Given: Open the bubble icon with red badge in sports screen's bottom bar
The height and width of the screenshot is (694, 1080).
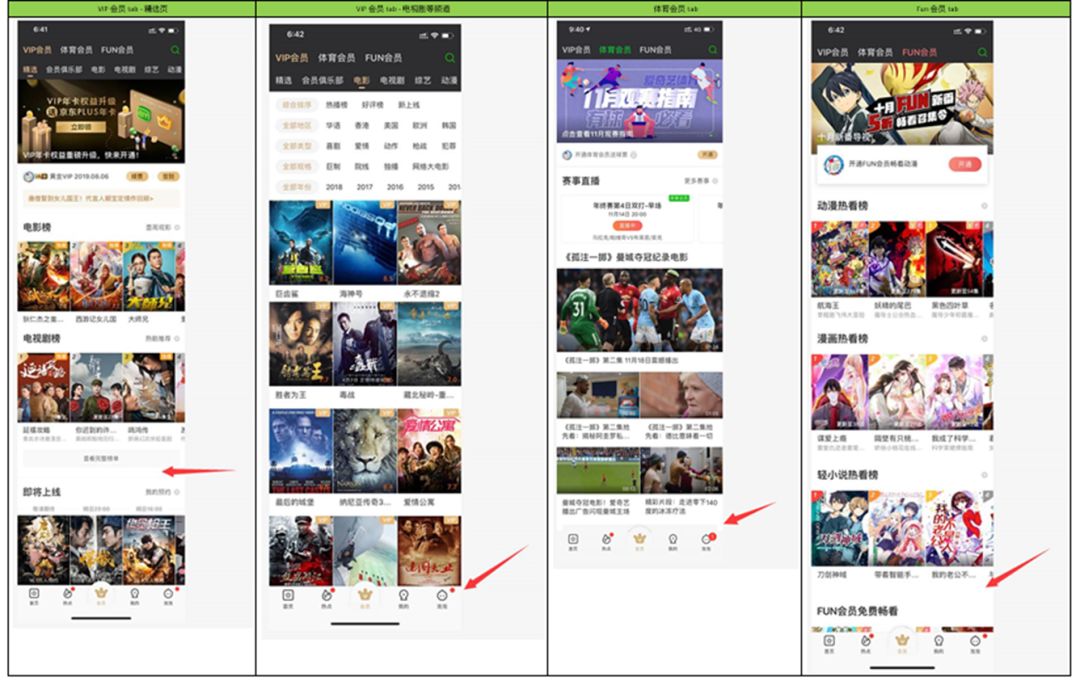Looking at the screenshot, I should 707,541.
